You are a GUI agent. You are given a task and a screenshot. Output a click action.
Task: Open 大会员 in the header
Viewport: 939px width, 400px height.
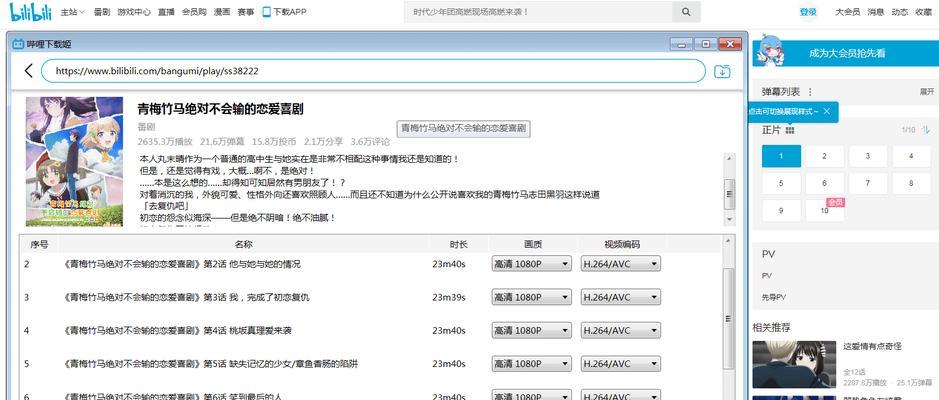tap(847, 11)
